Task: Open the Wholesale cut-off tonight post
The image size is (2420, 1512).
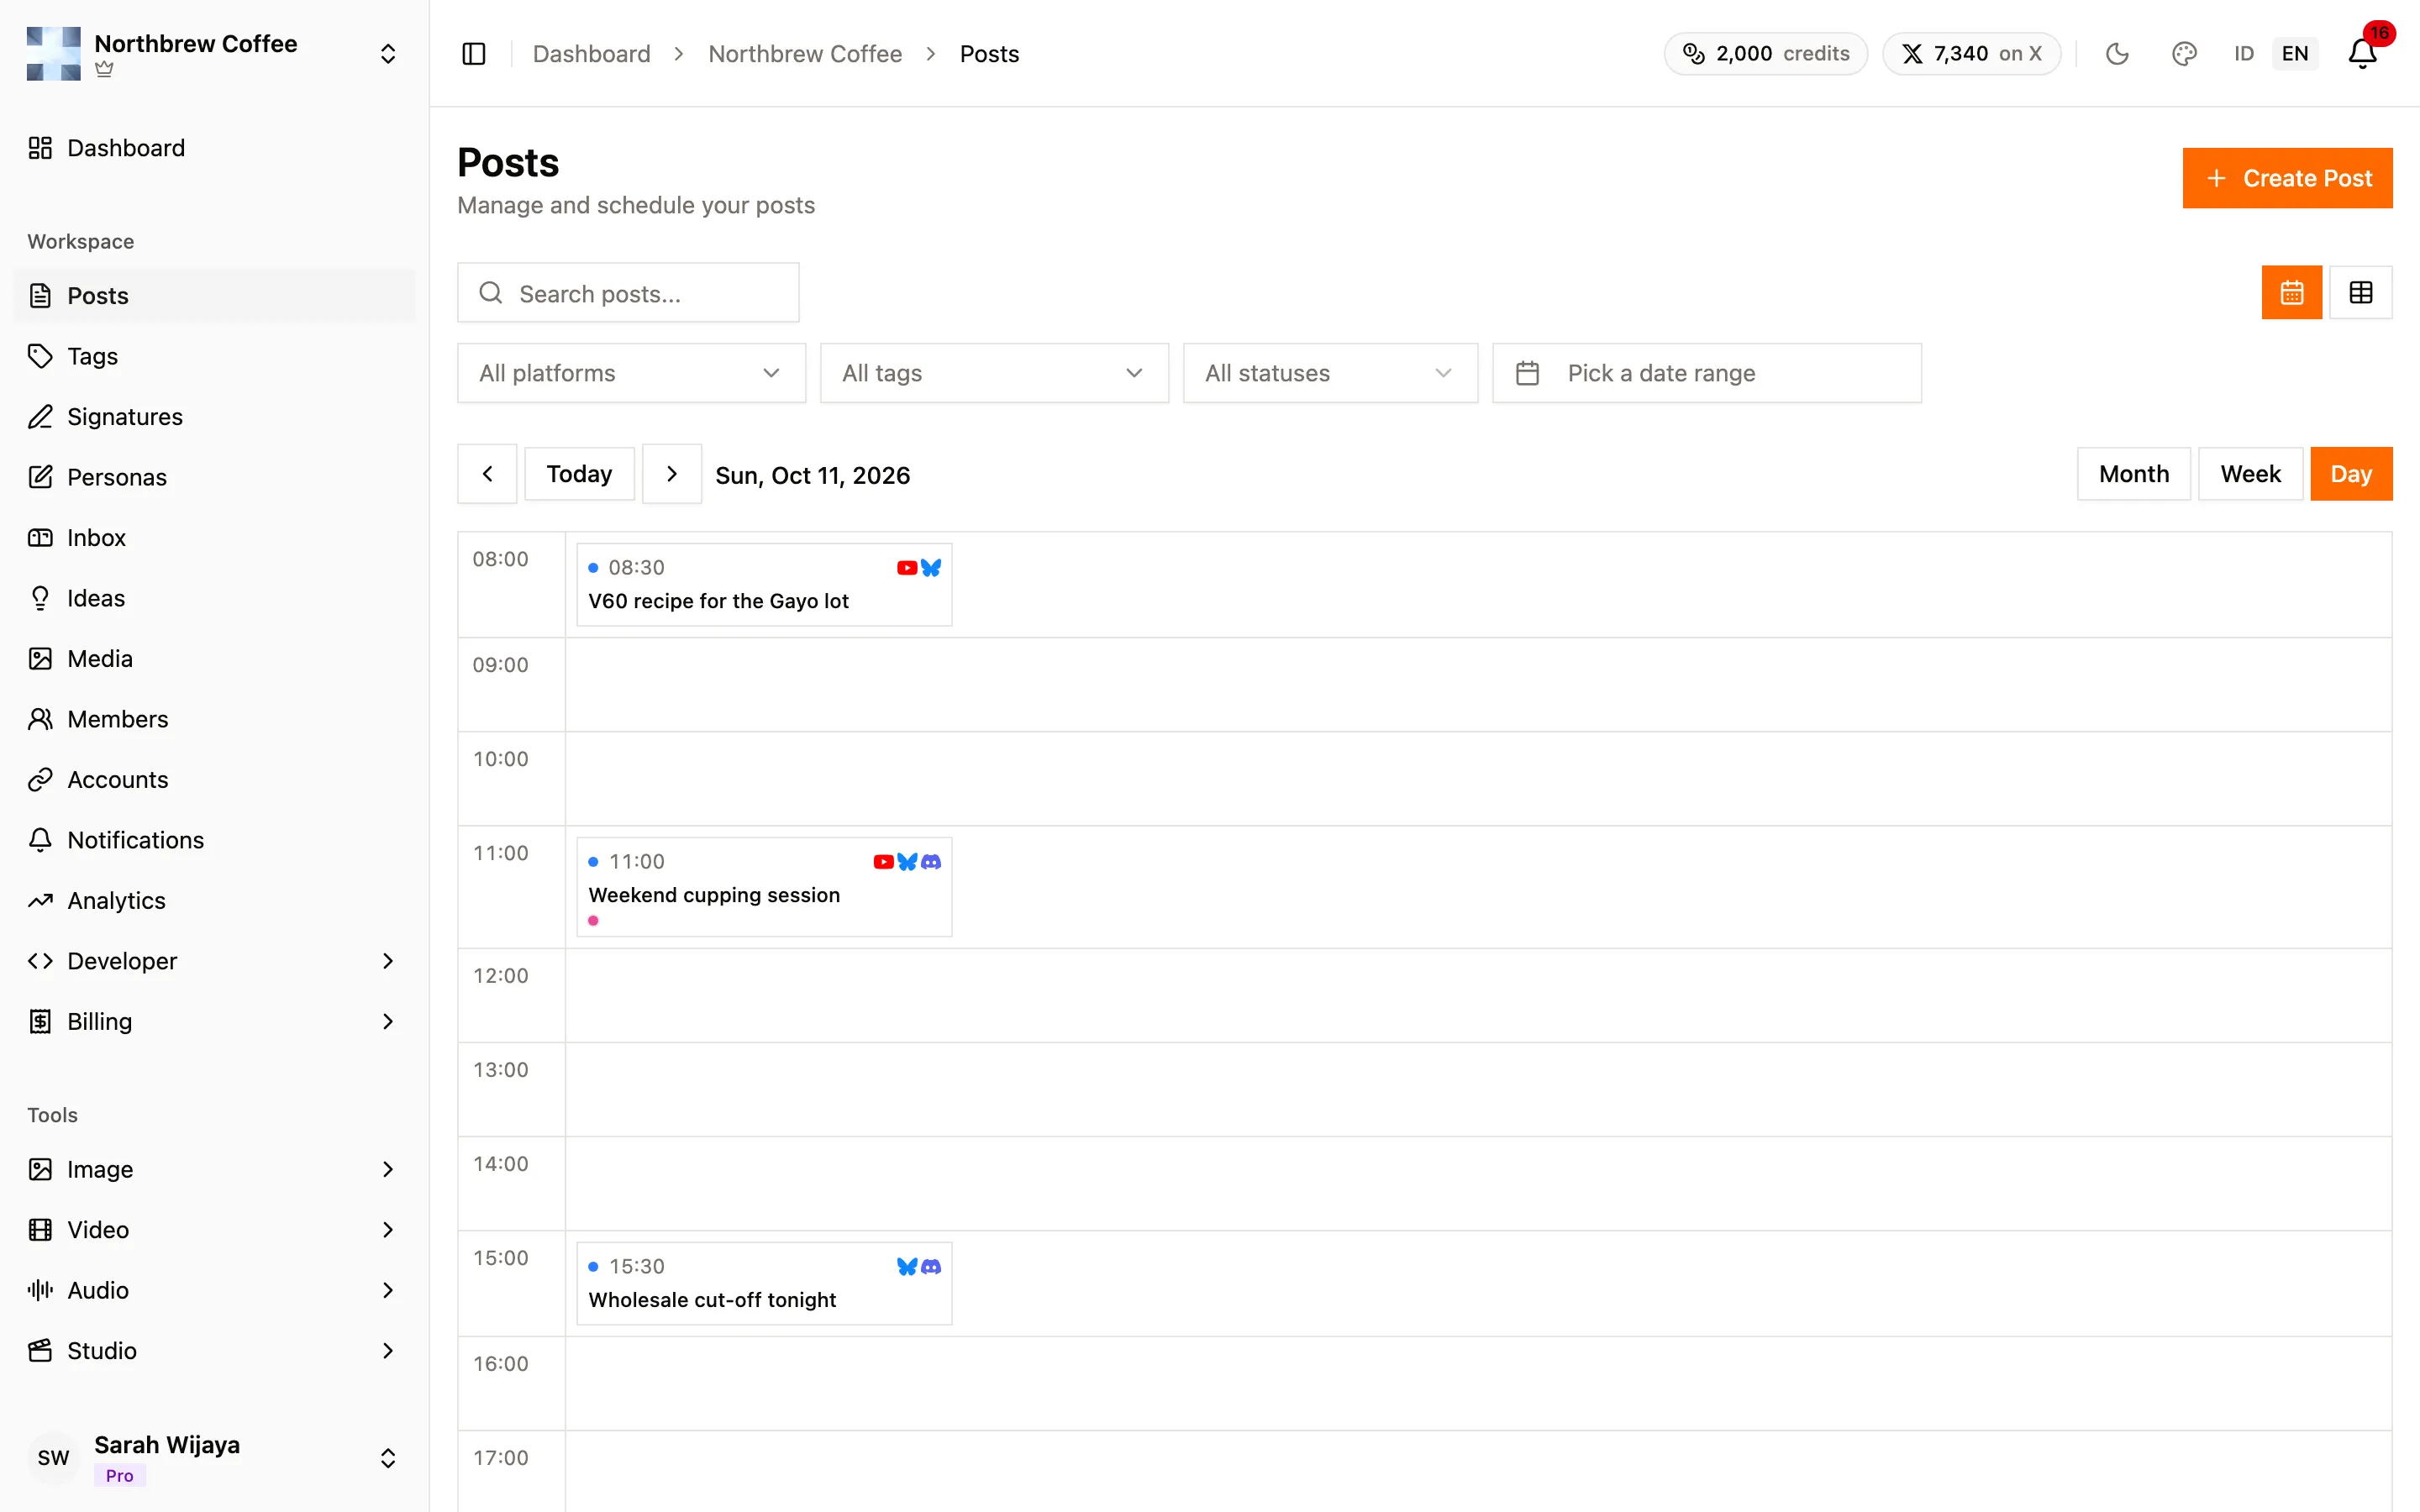Action: [764, 1284]
